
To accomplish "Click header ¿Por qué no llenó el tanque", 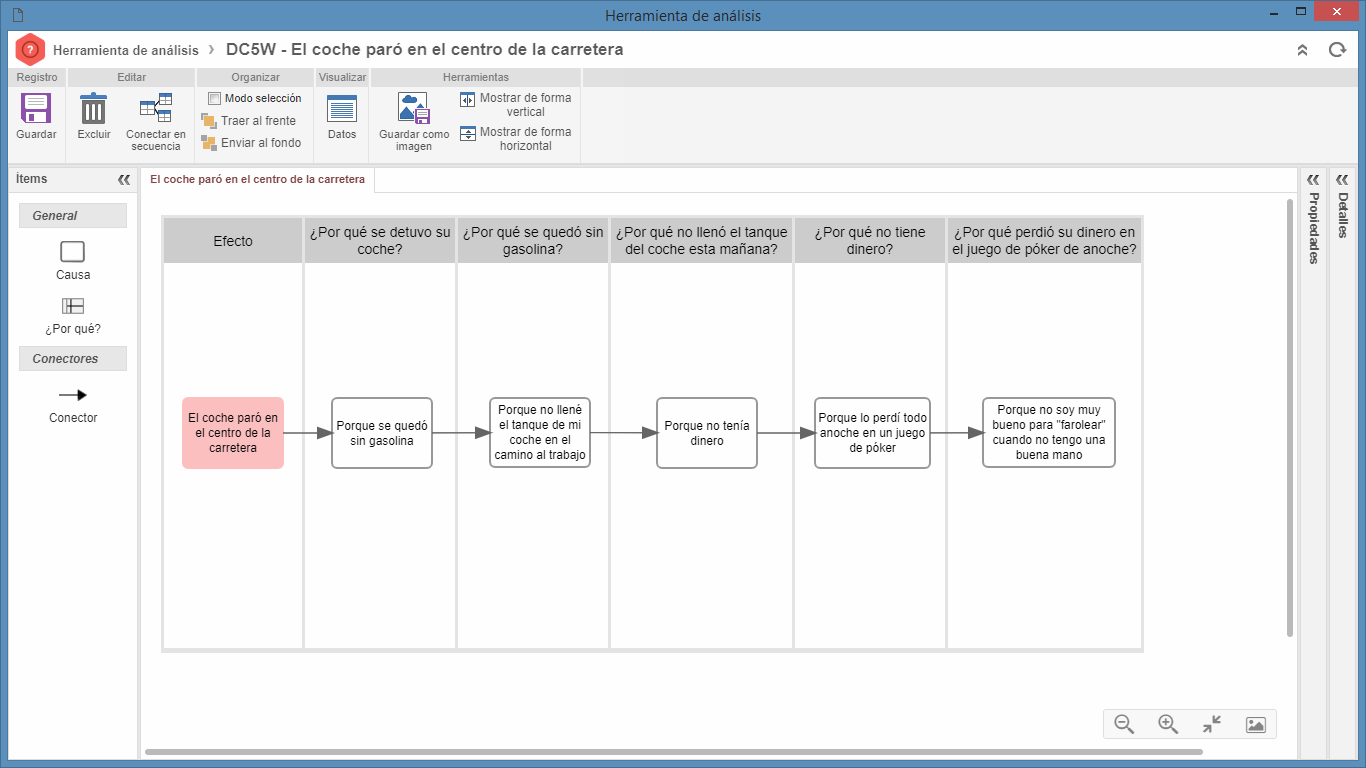I will (x=701, y=241).
